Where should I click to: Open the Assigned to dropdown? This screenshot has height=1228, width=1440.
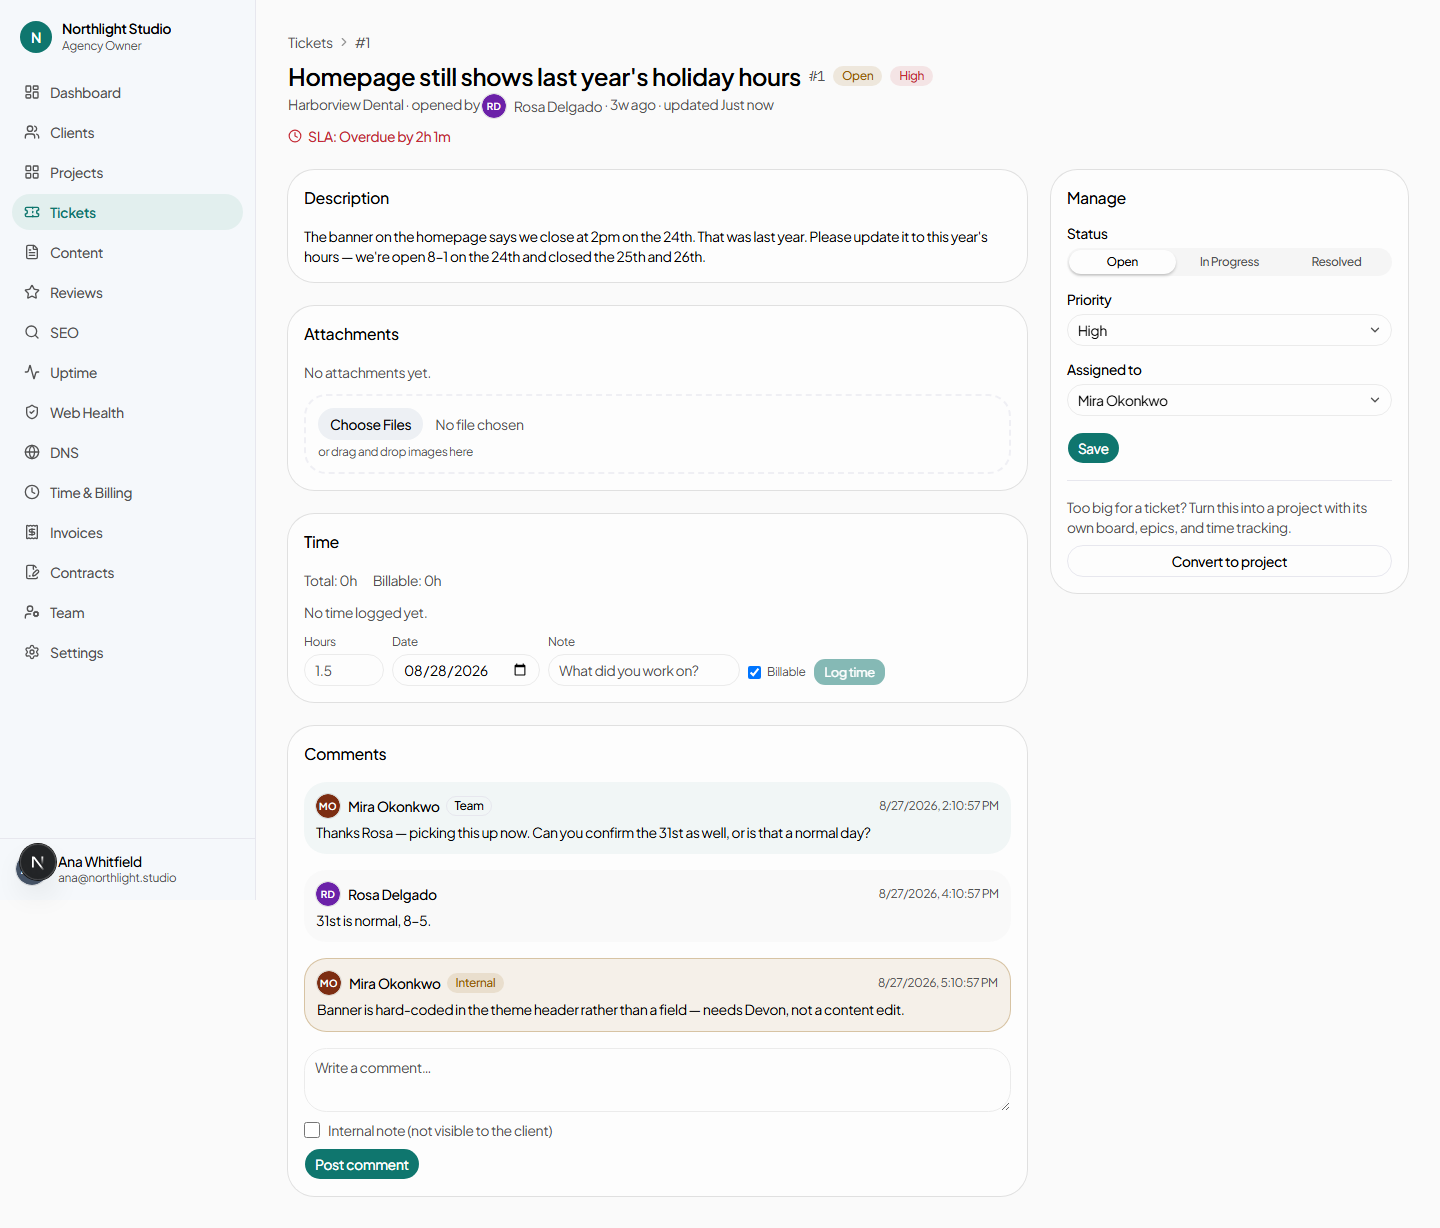click(x=1229, y=400)
